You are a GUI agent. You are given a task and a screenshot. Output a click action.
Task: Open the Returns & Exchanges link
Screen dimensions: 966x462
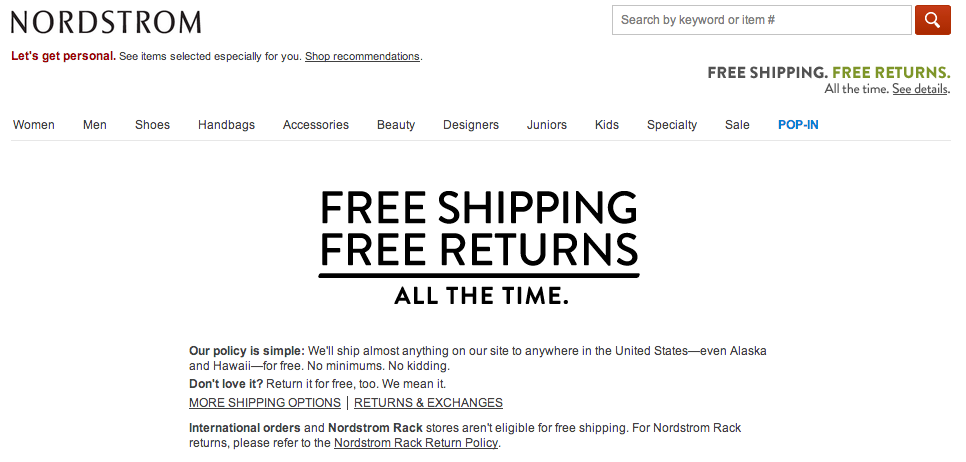point(428,403)
